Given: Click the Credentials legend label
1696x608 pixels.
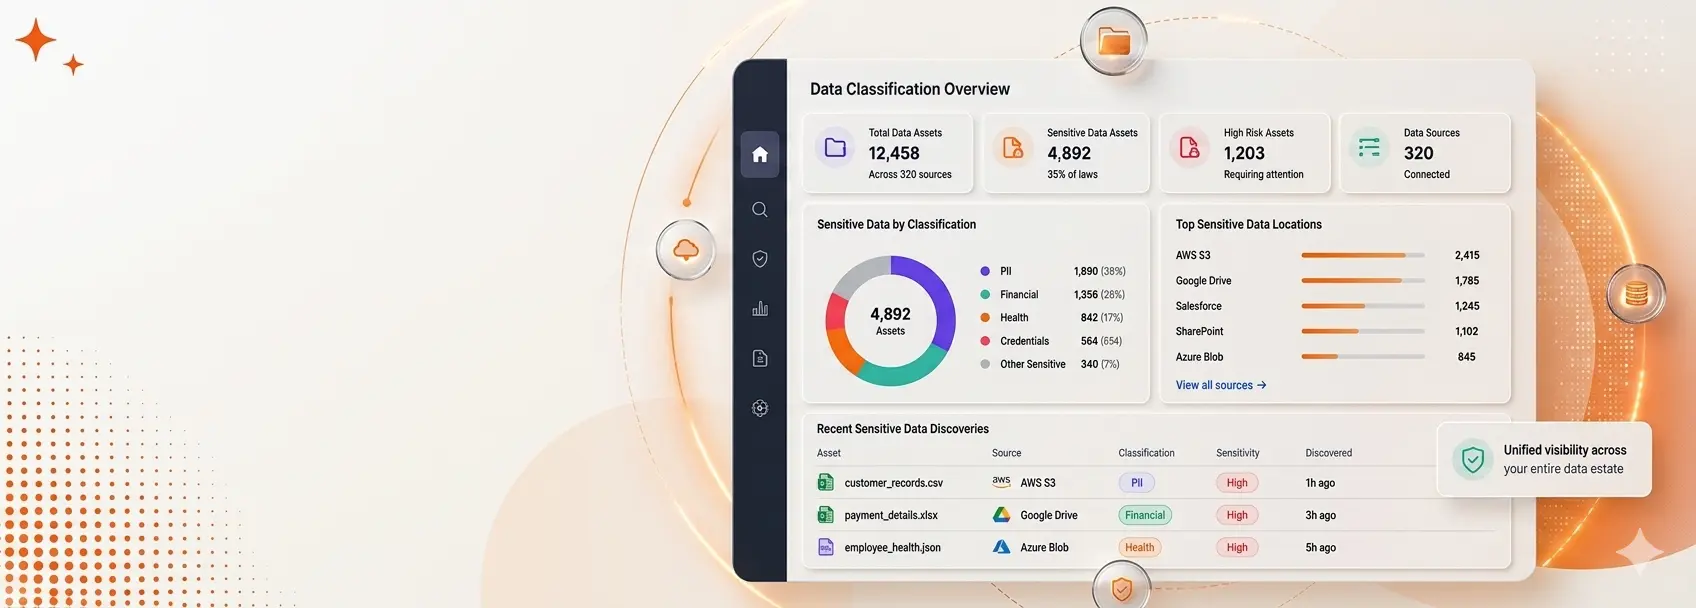Looking at the screenshot, I should pos(1024,341).
